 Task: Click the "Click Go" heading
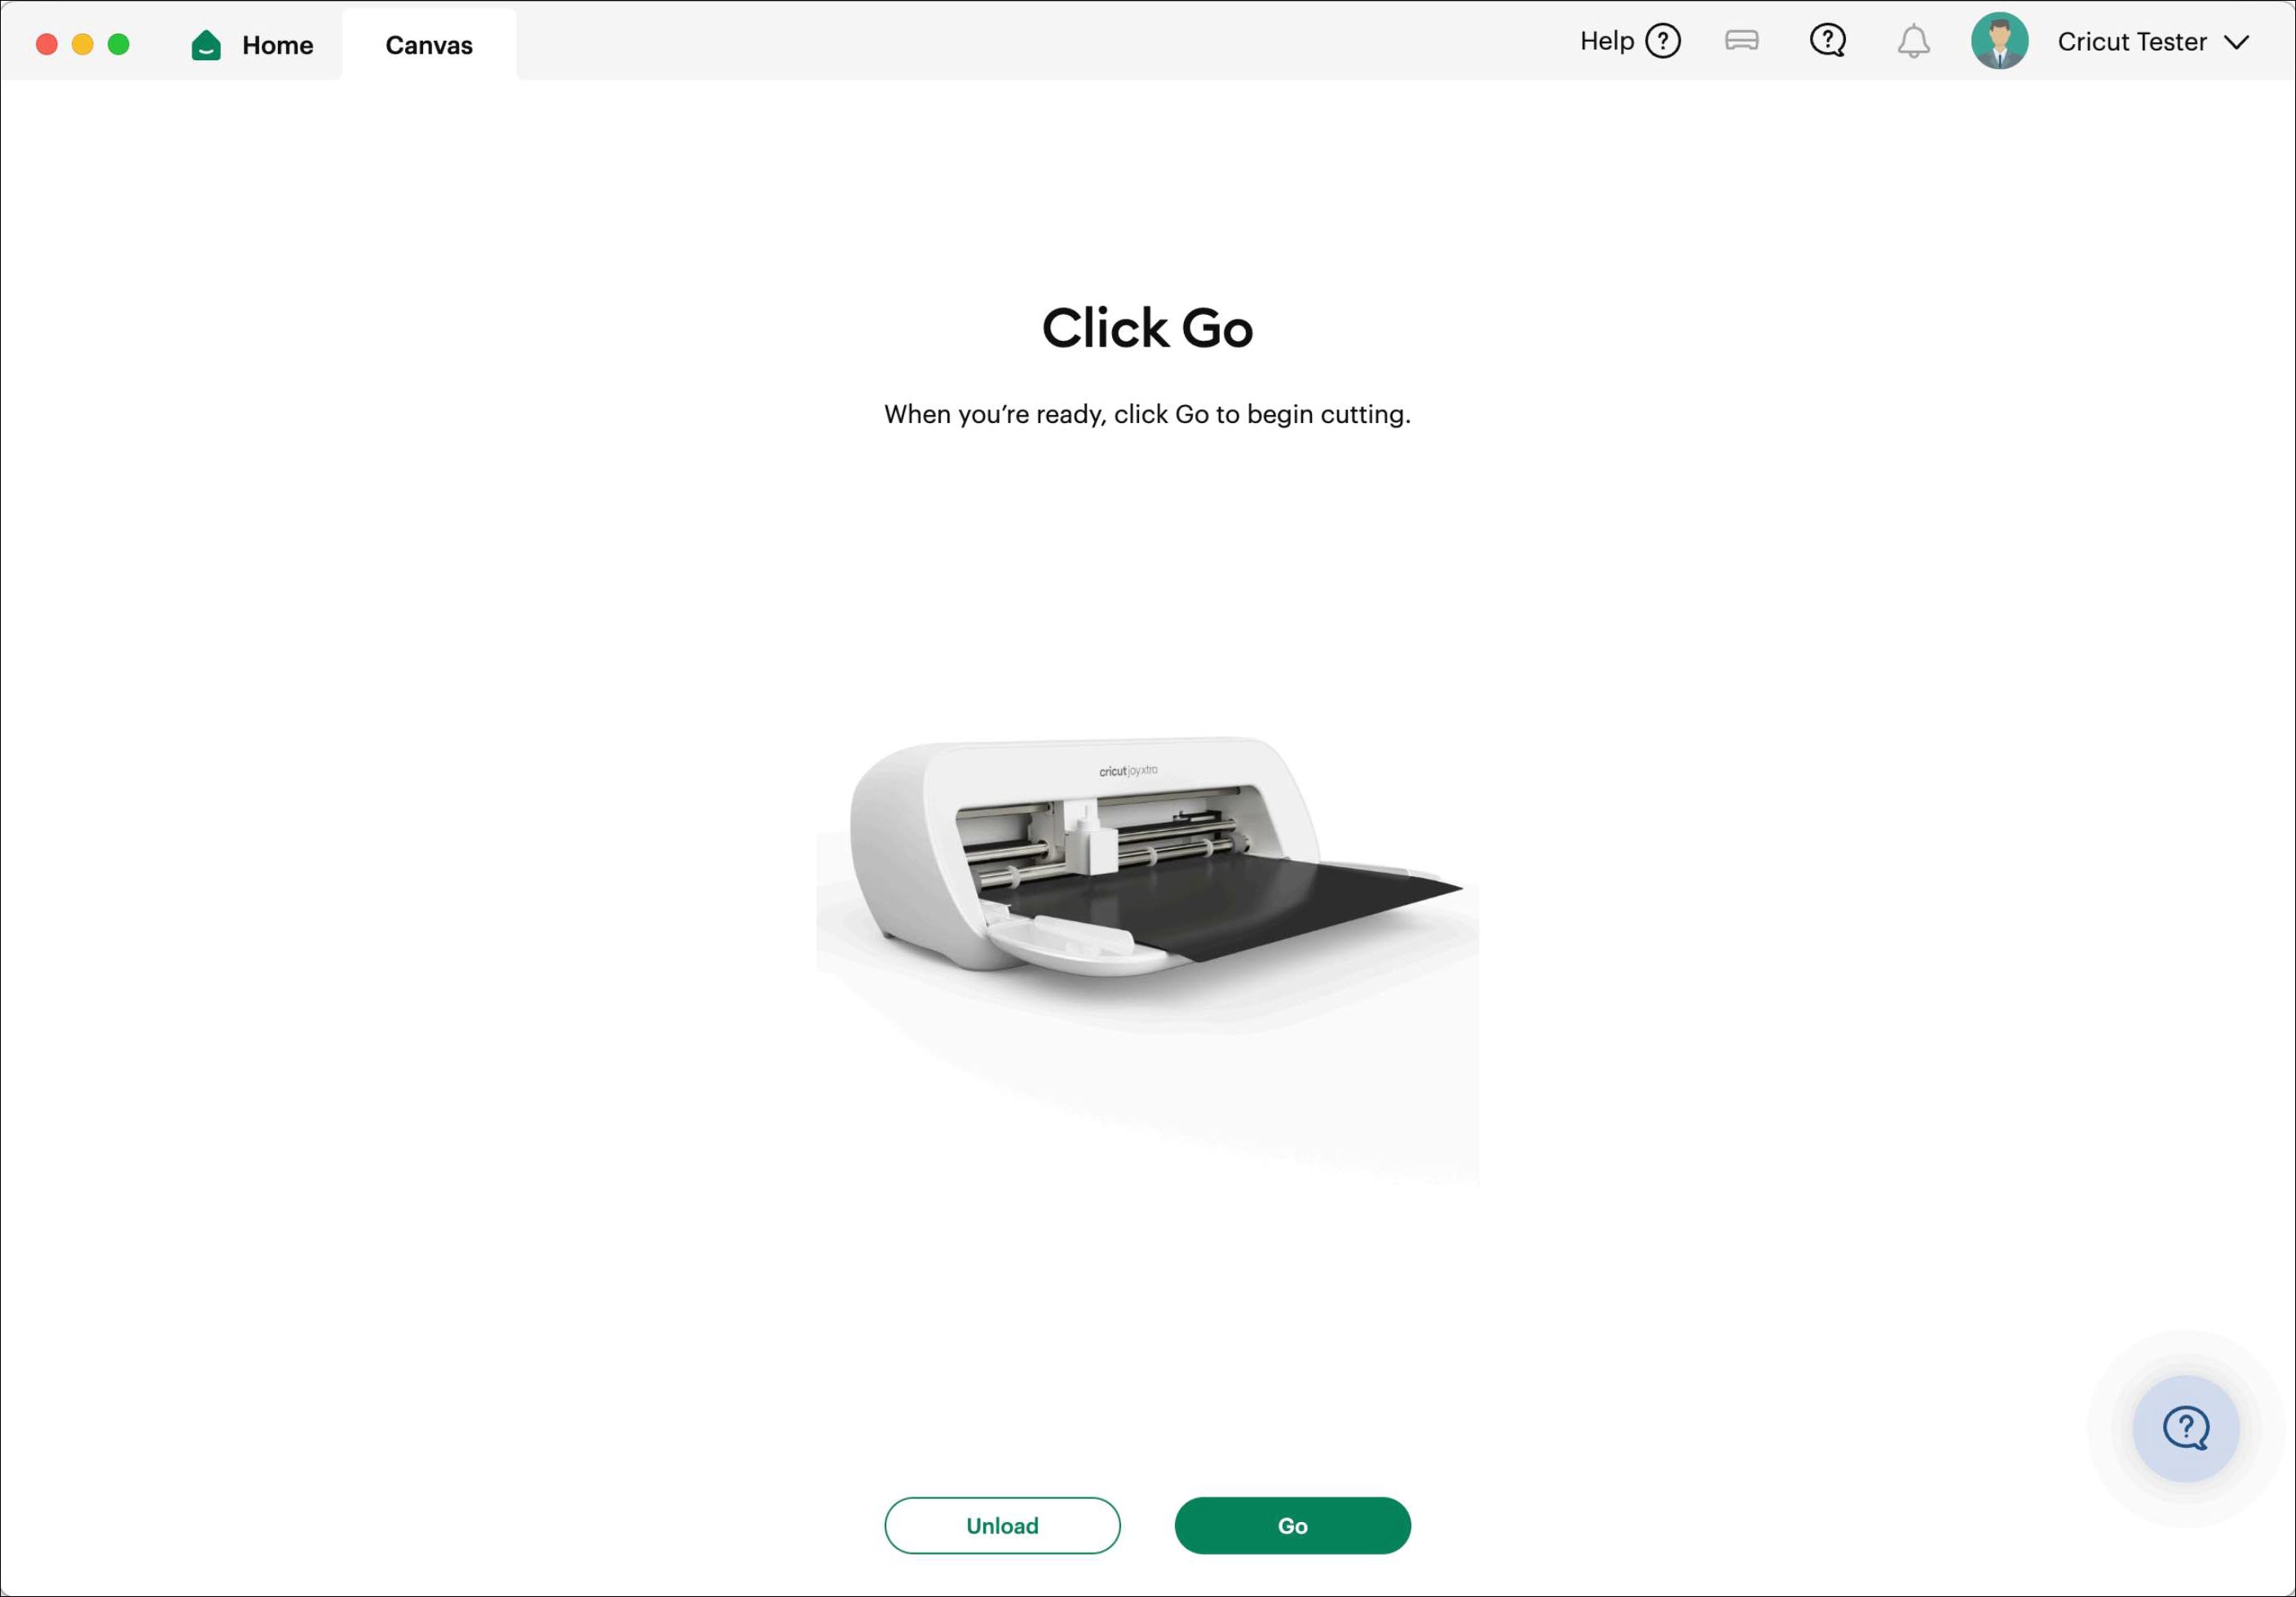tap(1147, 328)
